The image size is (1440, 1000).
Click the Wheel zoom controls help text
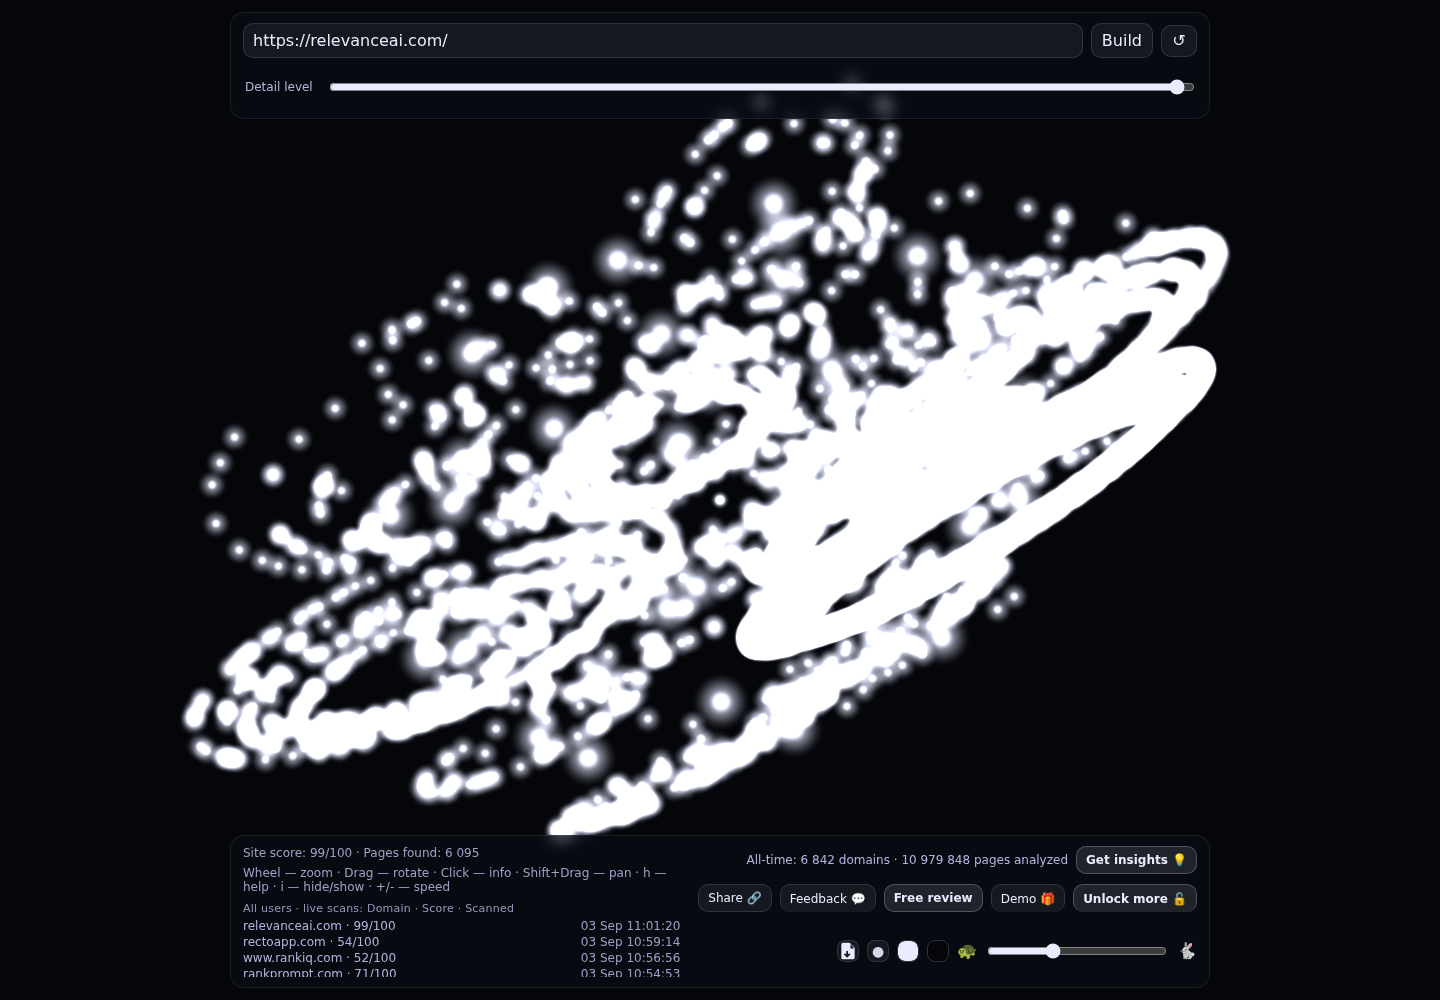(455, 880)
